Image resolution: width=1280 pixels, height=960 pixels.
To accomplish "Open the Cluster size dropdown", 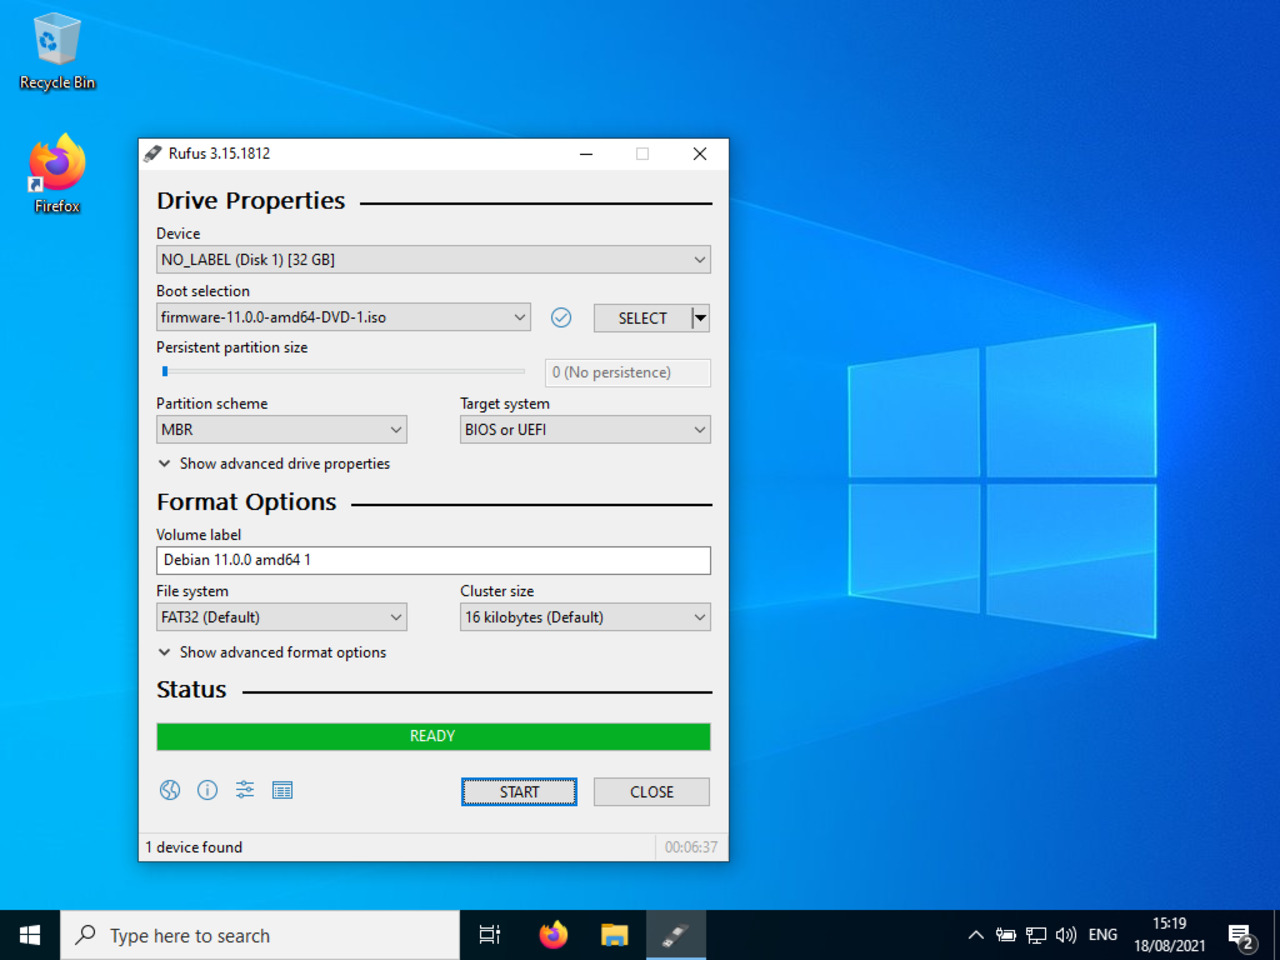I will click(585, 617).
